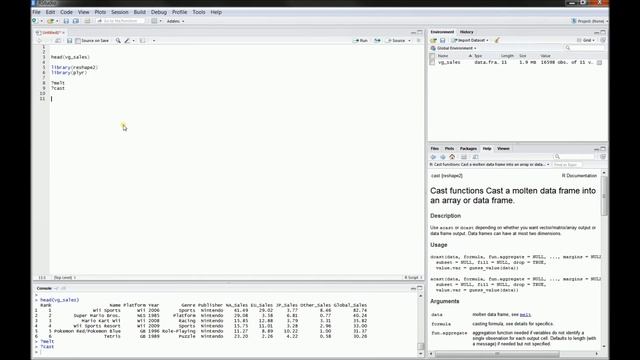Screen dimensions: 640x360
Task: Switch the Grid view dropdown
Action: [x=586, y=40]
